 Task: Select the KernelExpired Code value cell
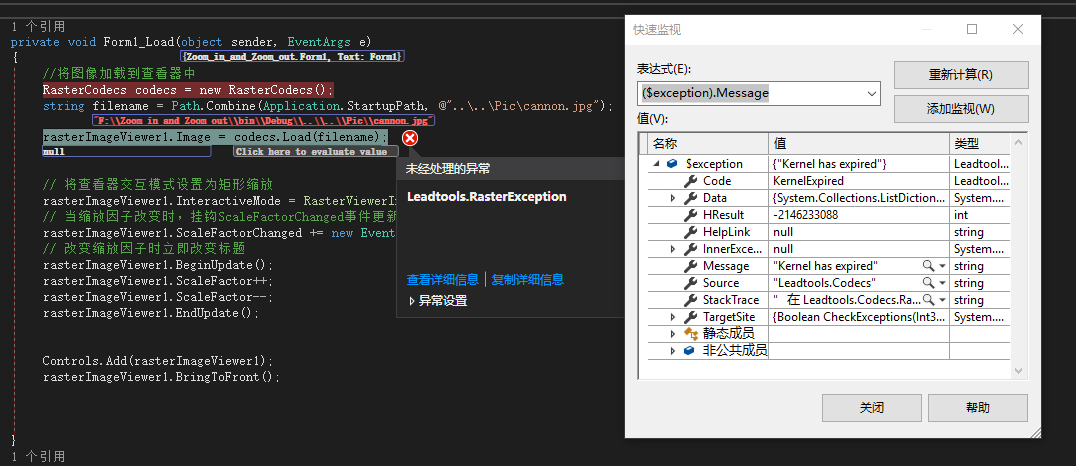pos(858,181)
